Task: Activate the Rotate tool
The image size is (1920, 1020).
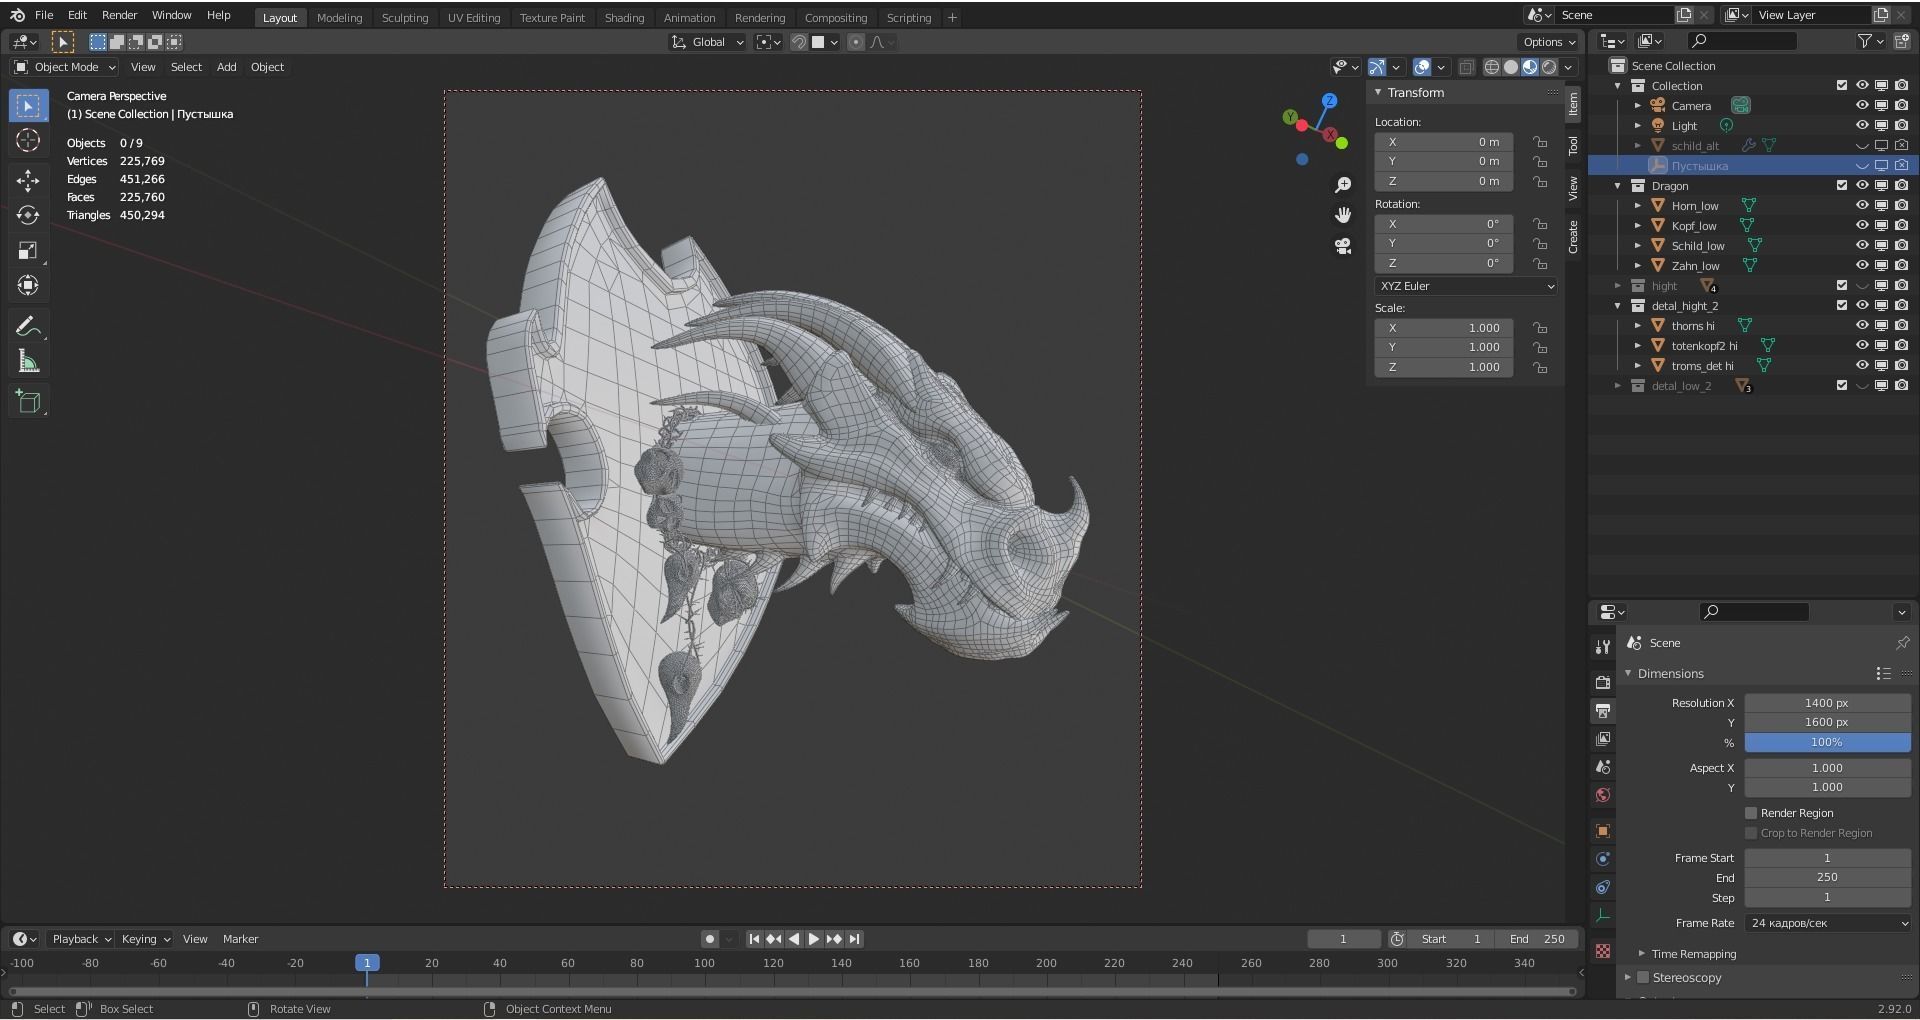Action: 28,215
